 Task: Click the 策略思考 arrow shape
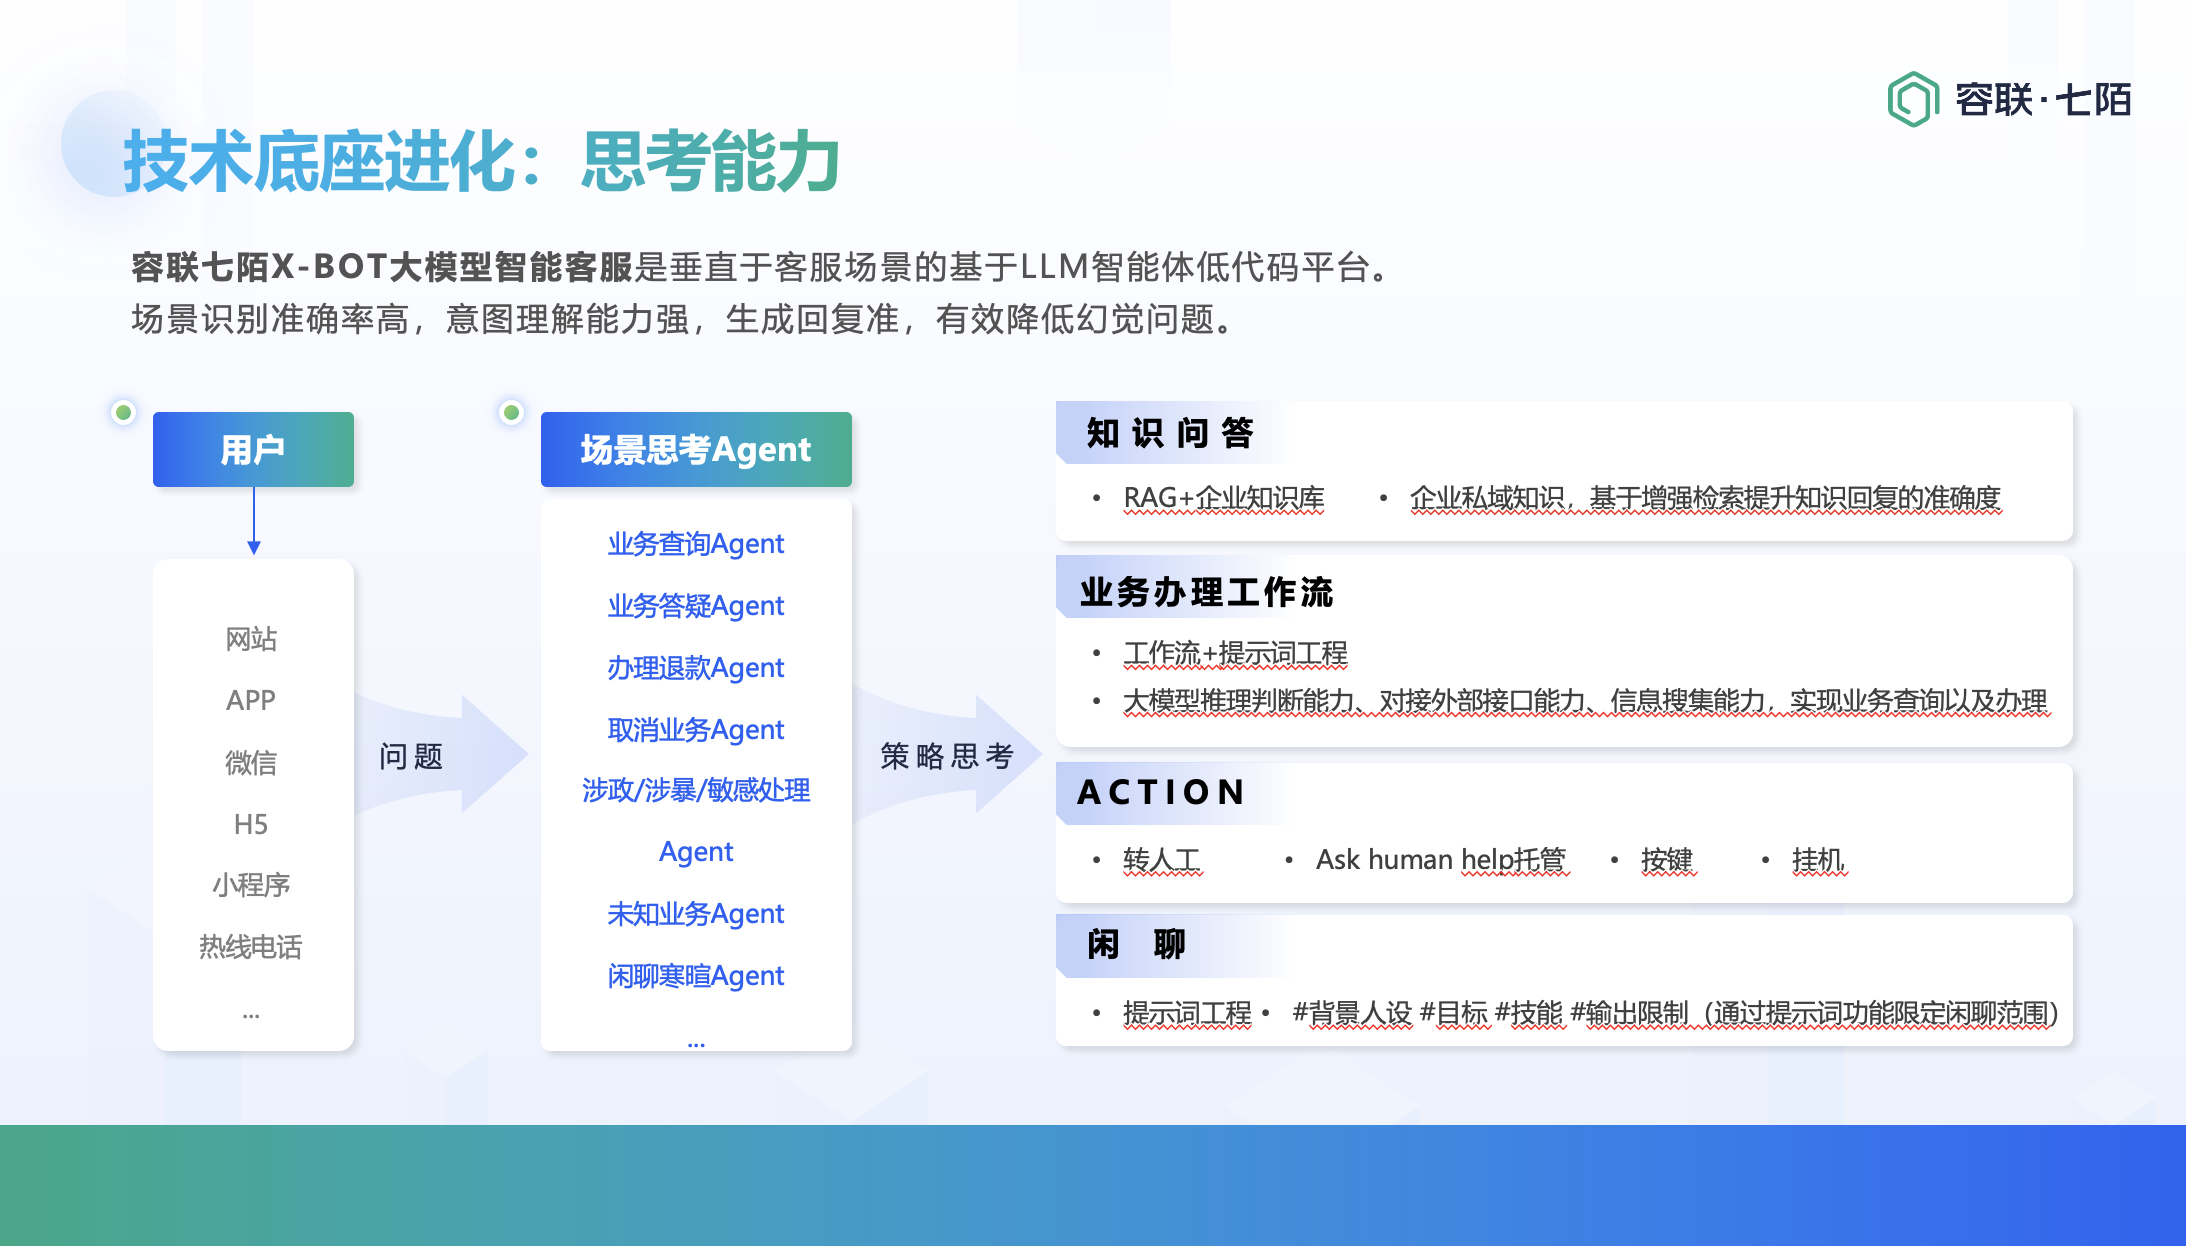[x=948, y=755]
